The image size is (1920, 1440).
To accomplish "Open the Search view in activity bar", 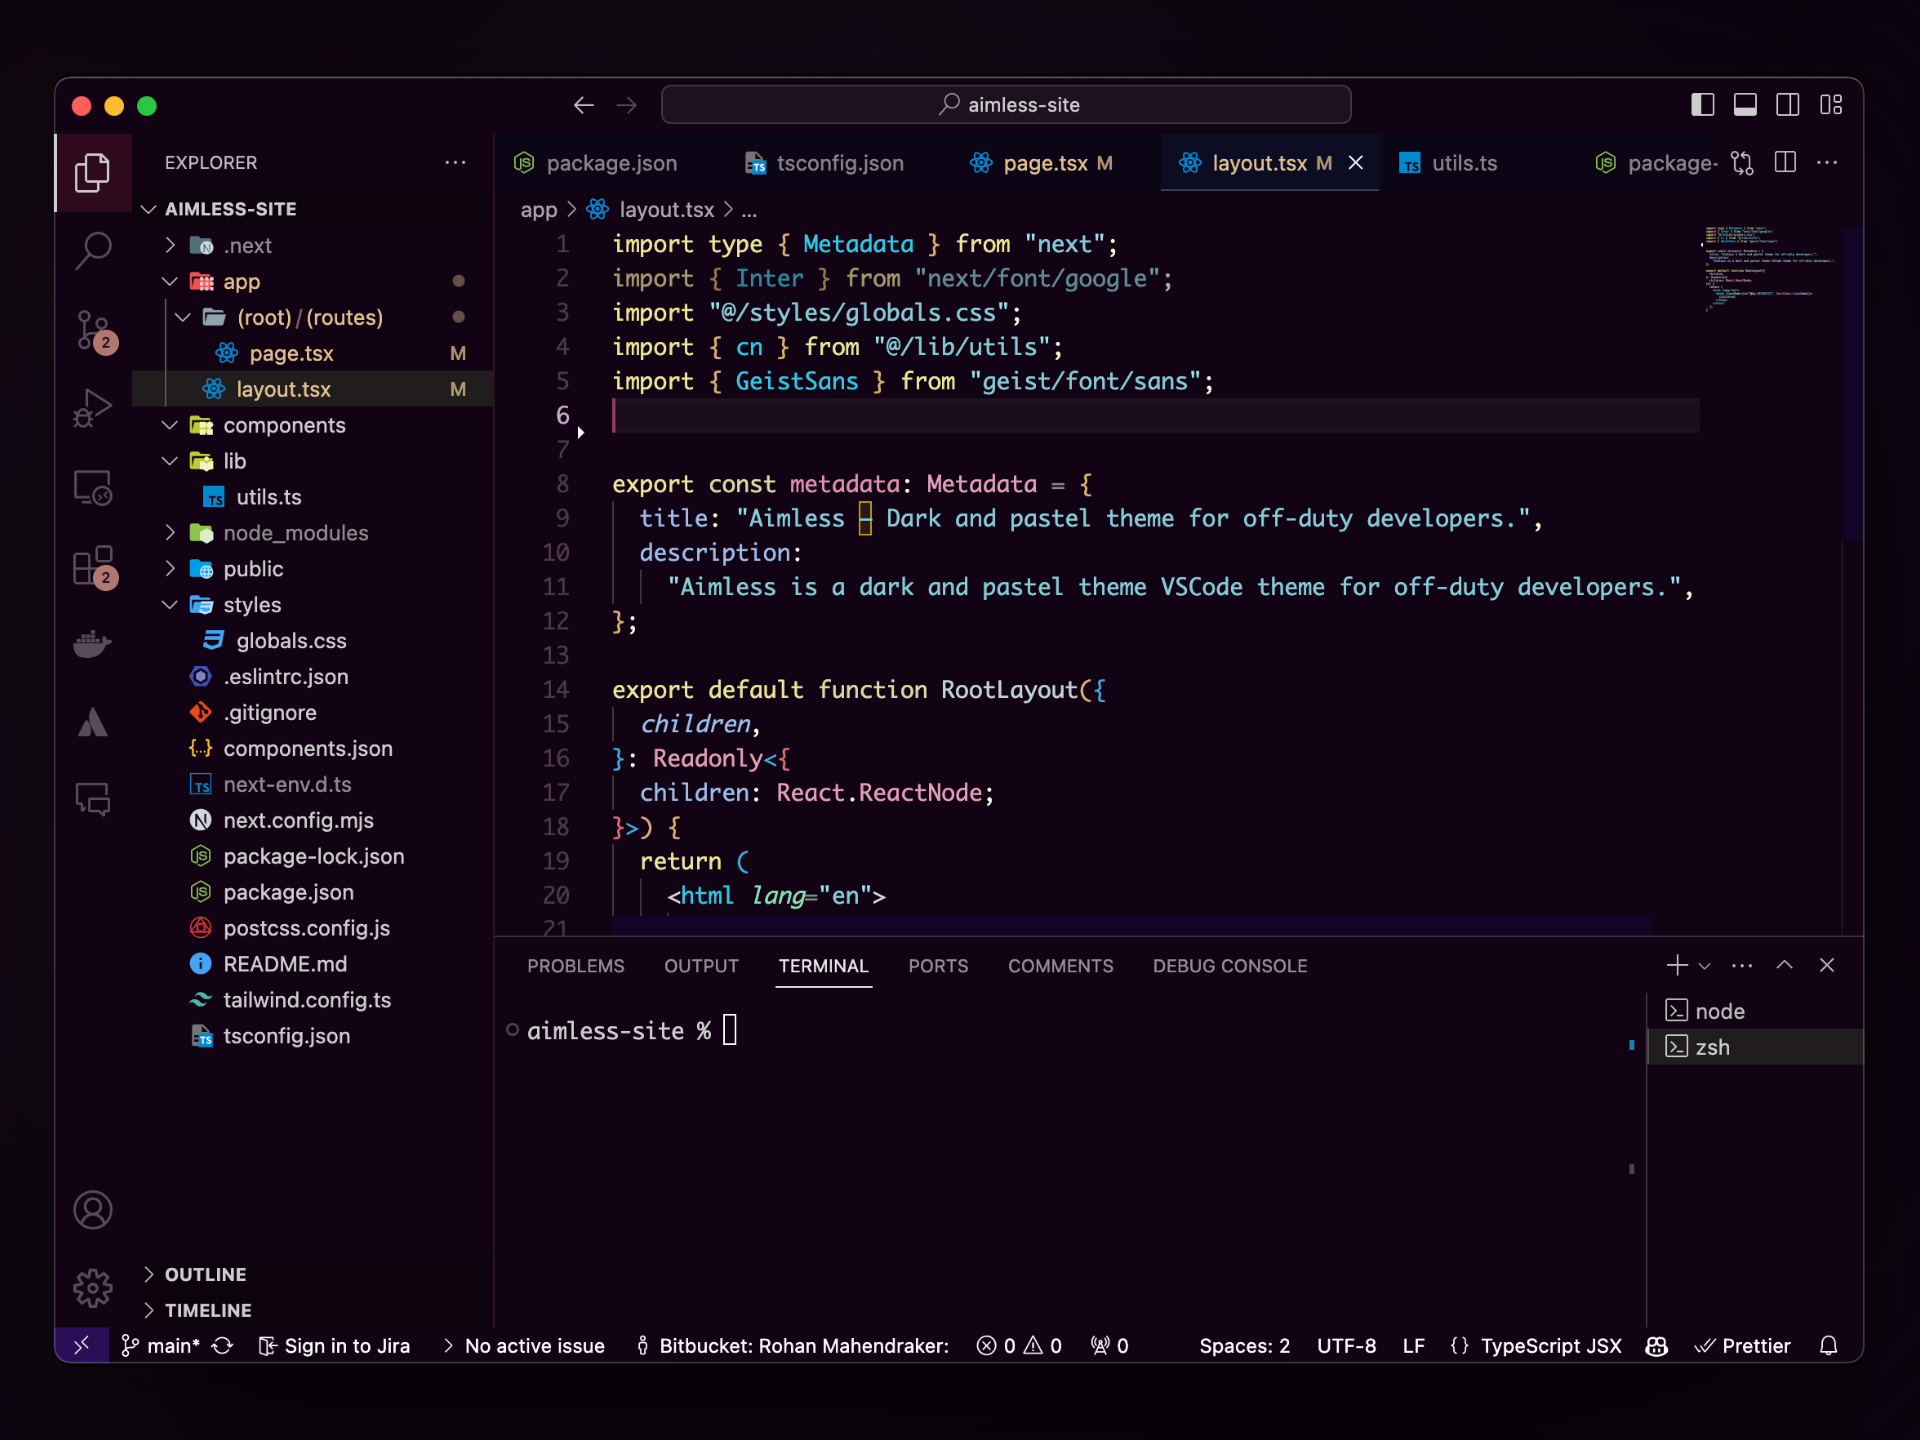I will pos(92,250).
